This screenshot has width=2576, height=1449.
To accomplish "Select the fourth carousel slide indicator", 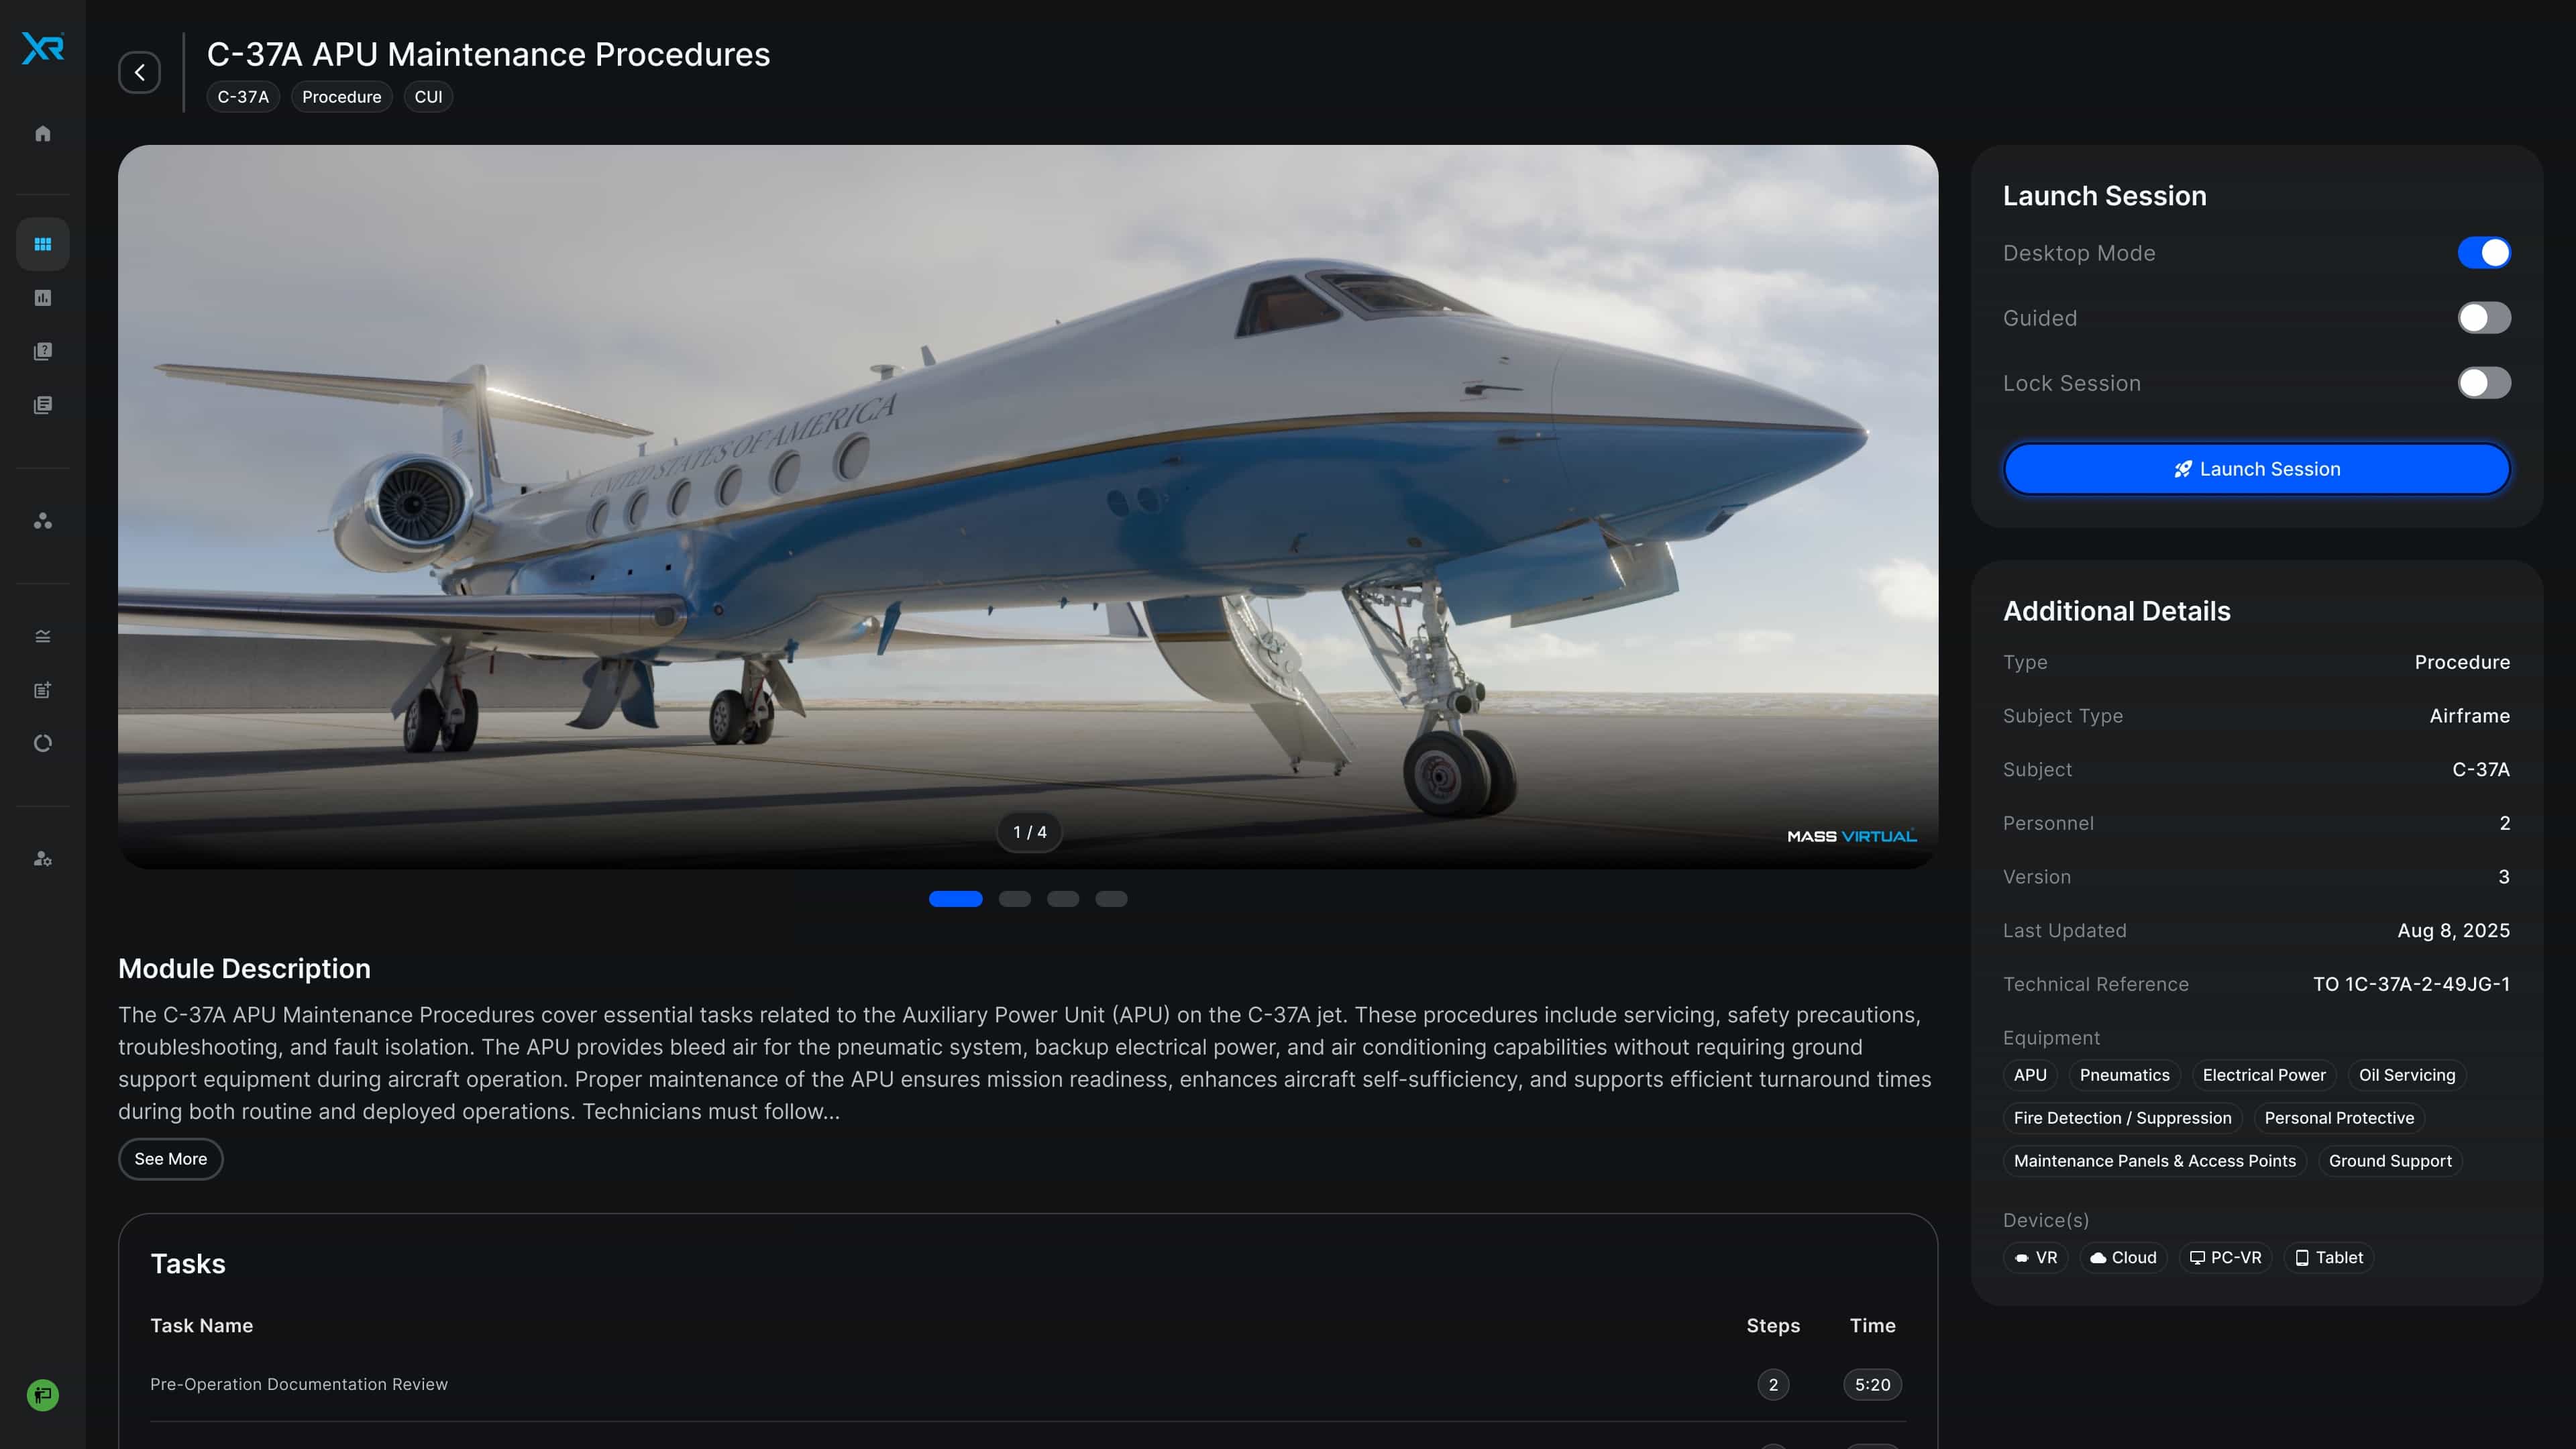I will tap(1111, 899).
